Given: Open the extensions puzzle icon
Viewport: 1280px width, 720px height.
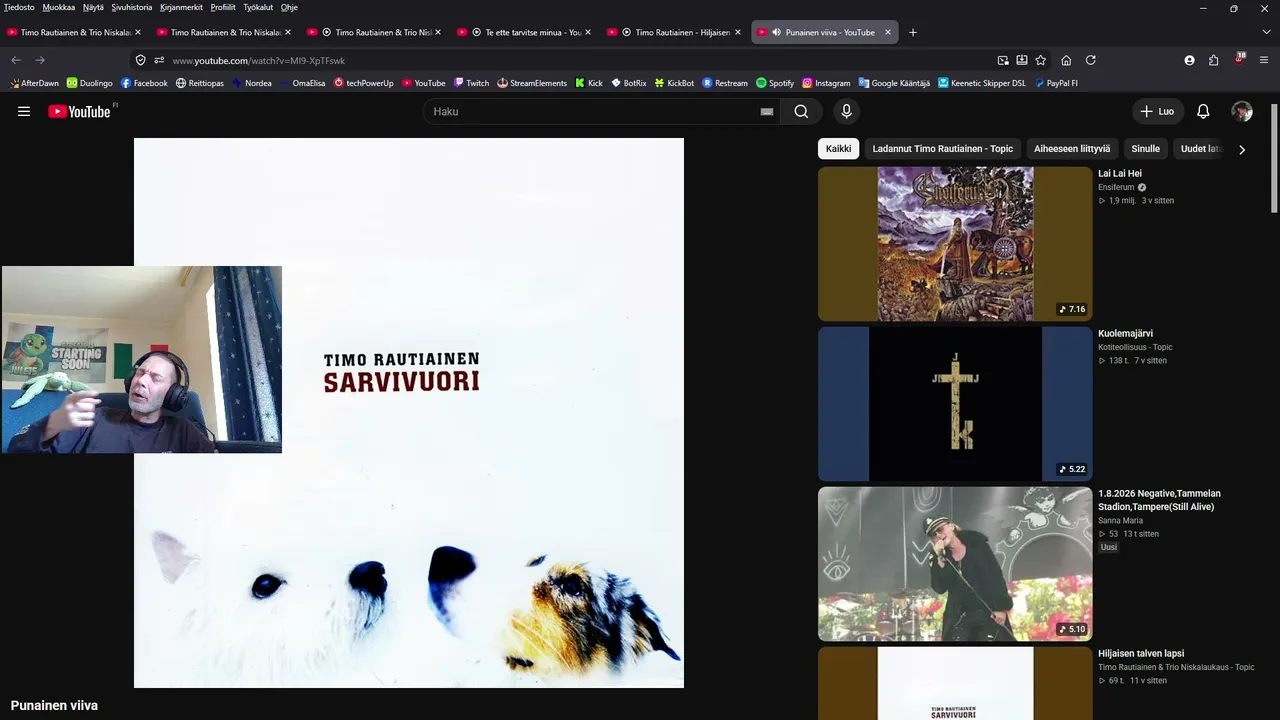Looking at the screenshot, I should (1213, 60).
